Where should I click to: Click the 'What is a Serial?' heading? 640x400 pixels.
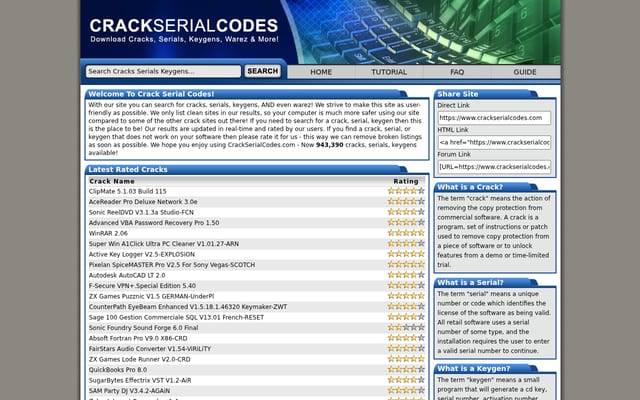[x=470, y=282]
